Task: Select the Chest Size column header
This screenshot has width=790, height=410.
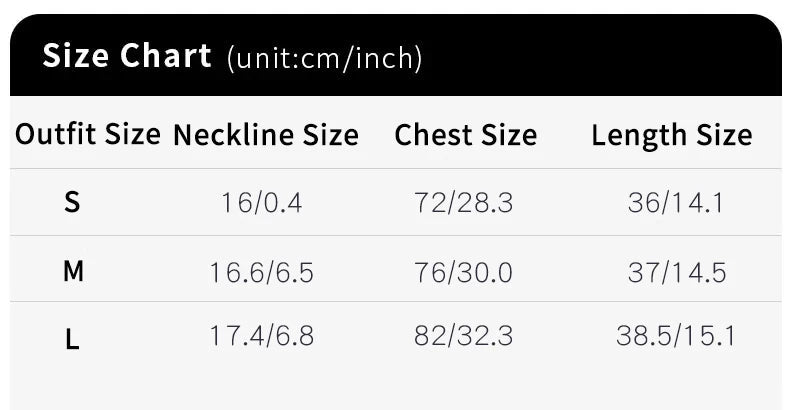Action: [x=466, y=135]
